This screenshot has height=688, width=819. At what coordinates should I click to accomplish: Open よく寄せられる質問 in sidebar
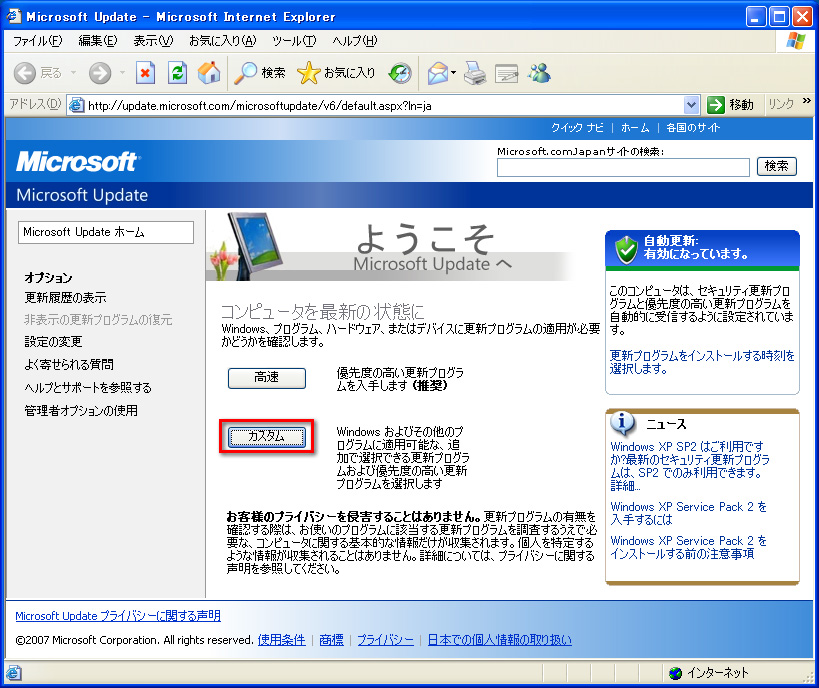coord(69,364)
